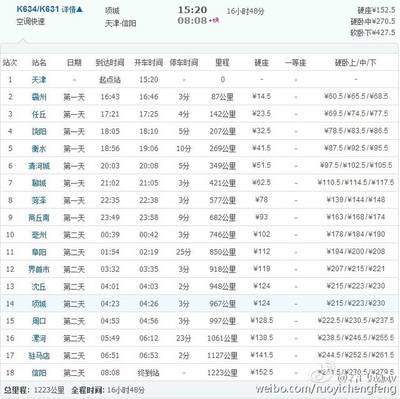400x399 pixels.
Task: Open the 菏泽 station link
Action: click(39, 200)
